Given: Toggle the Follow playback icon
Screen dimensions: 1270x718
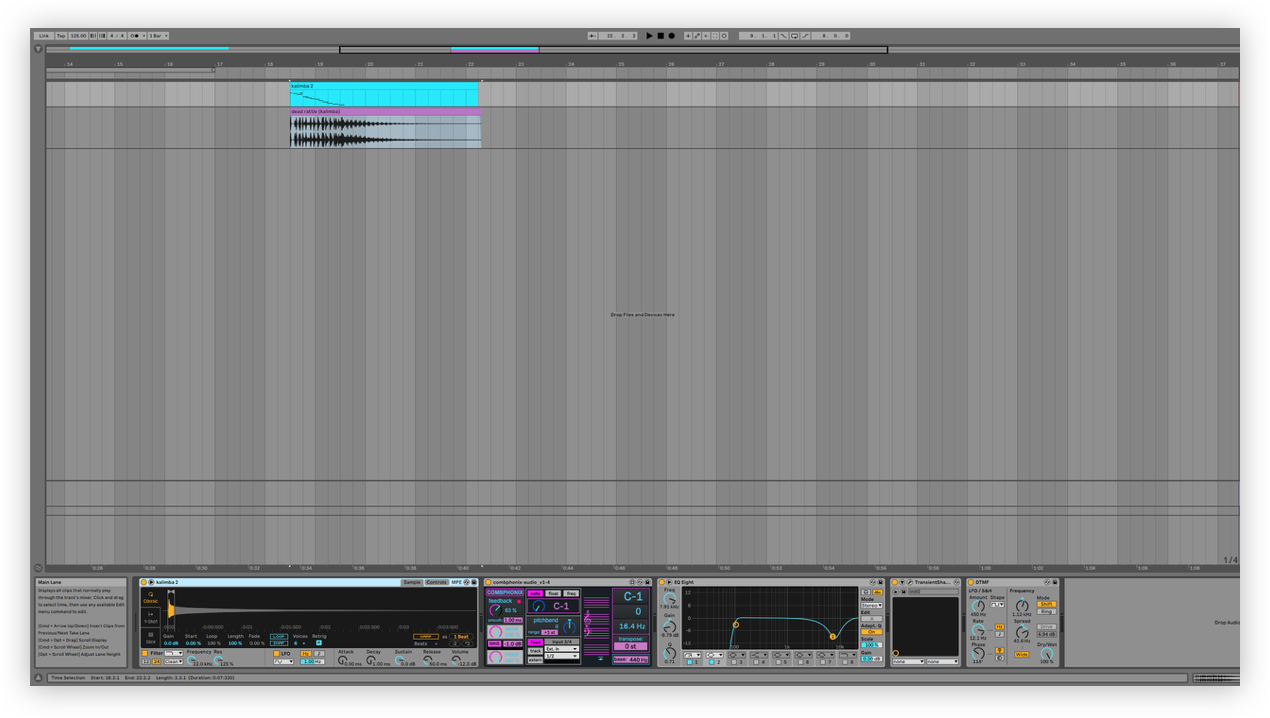Looking at the screenshot, I should tap(593, 36).
